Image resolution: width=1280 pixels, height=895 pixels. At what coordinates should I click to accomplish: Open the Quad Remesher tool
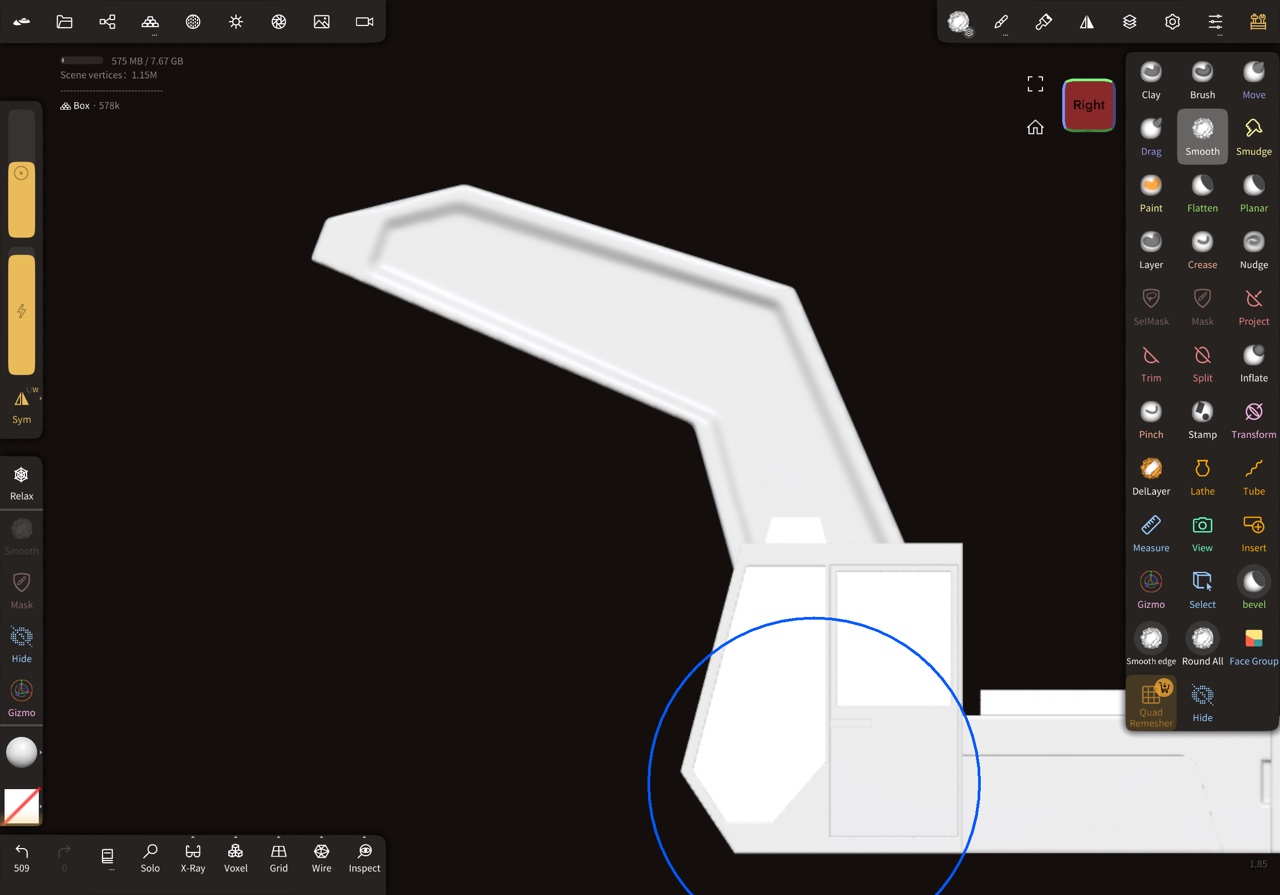pyautogui.click(x=1151, y=703)
